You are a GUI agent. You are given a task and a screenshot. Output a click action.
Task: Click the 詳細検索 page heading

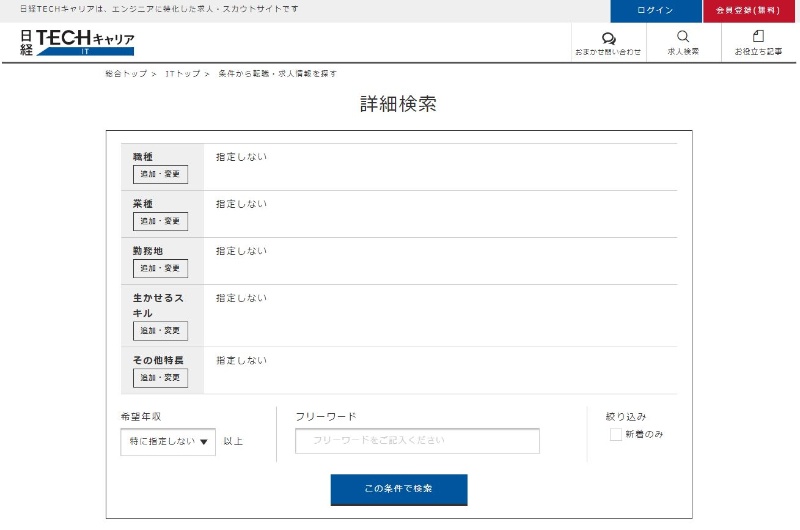pos(398,105)
